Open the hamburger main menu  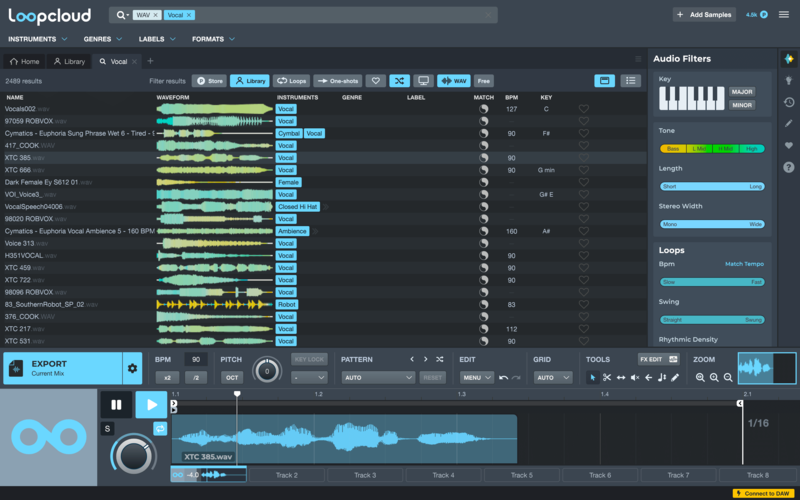784,15
